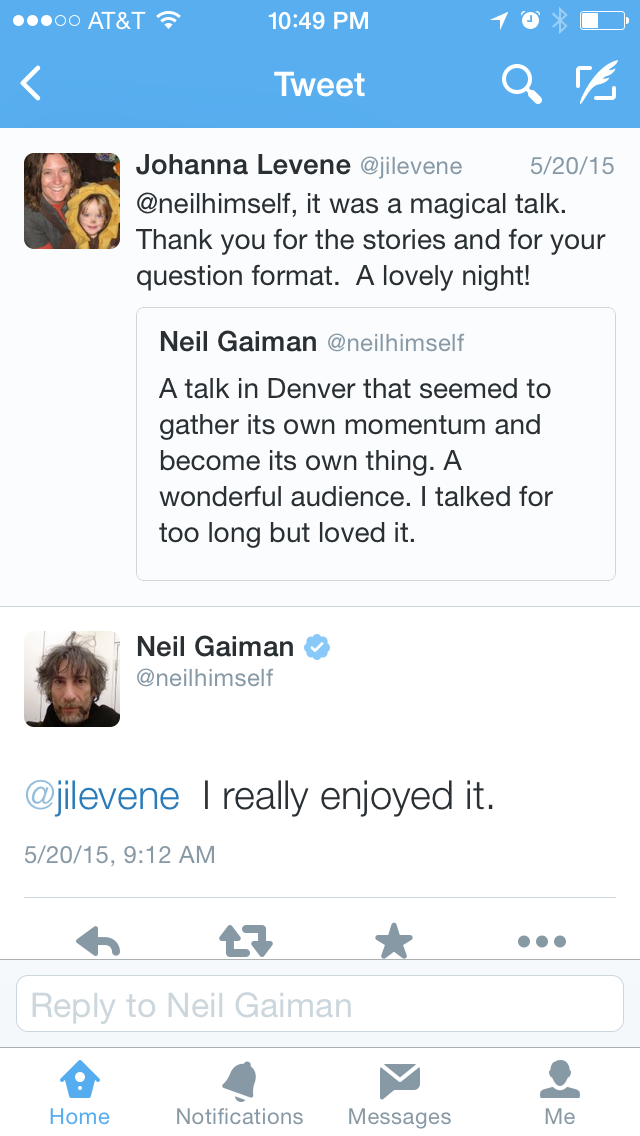Open search with the magnifier icon

(x=521, y=84)
